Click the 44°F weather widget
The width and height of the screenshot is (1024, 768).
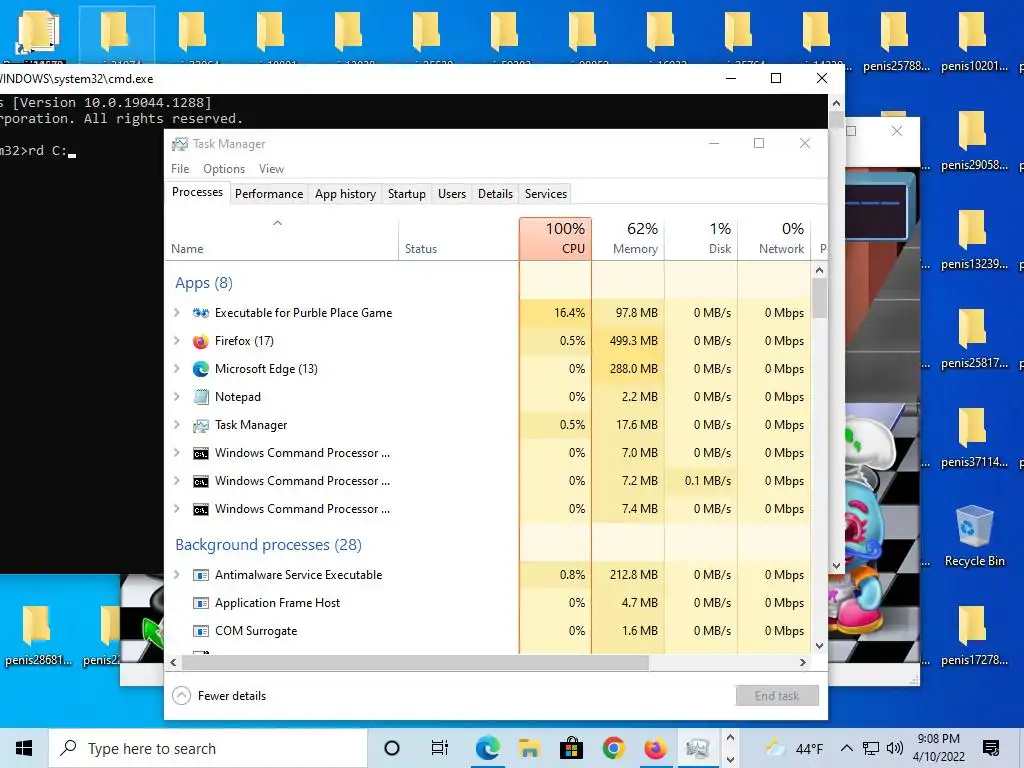click(795, 748)
